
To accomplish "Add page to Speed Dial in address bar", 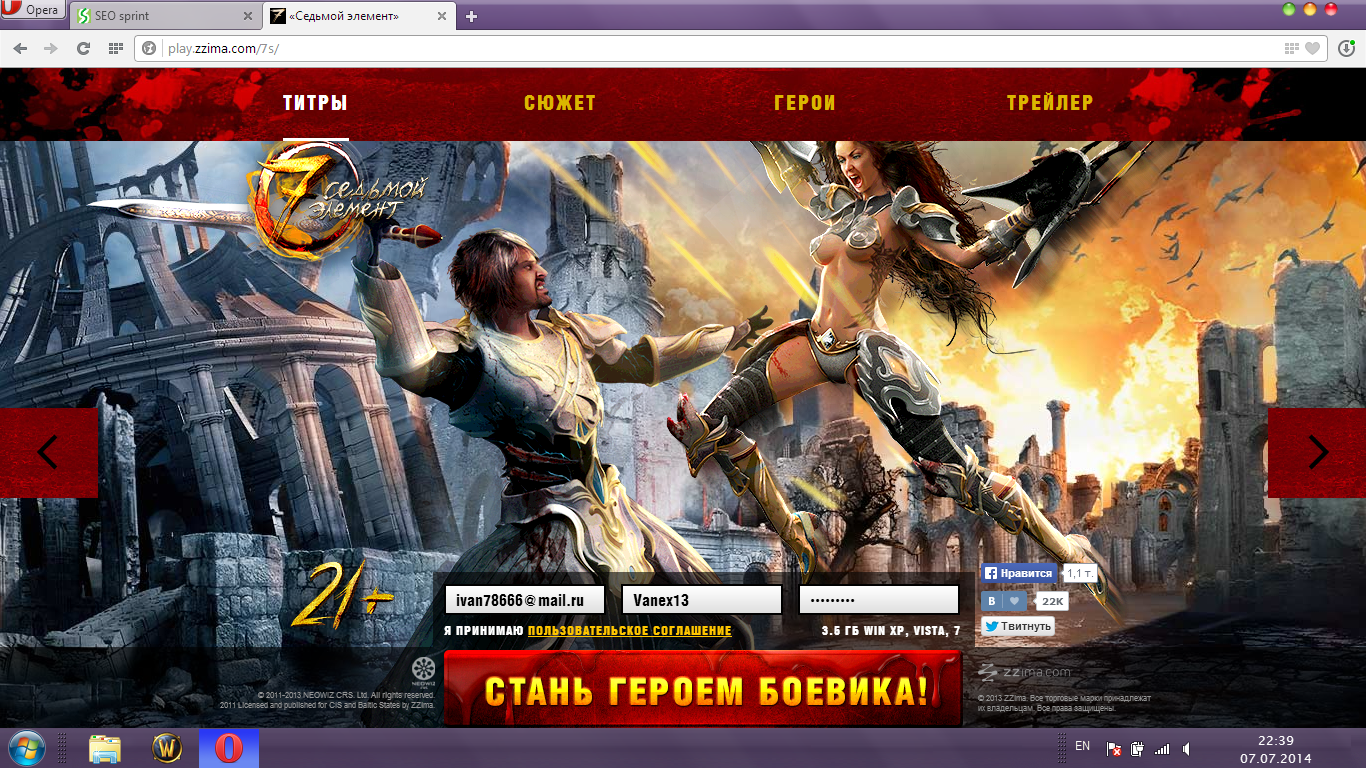I will tap(1293, 48).
